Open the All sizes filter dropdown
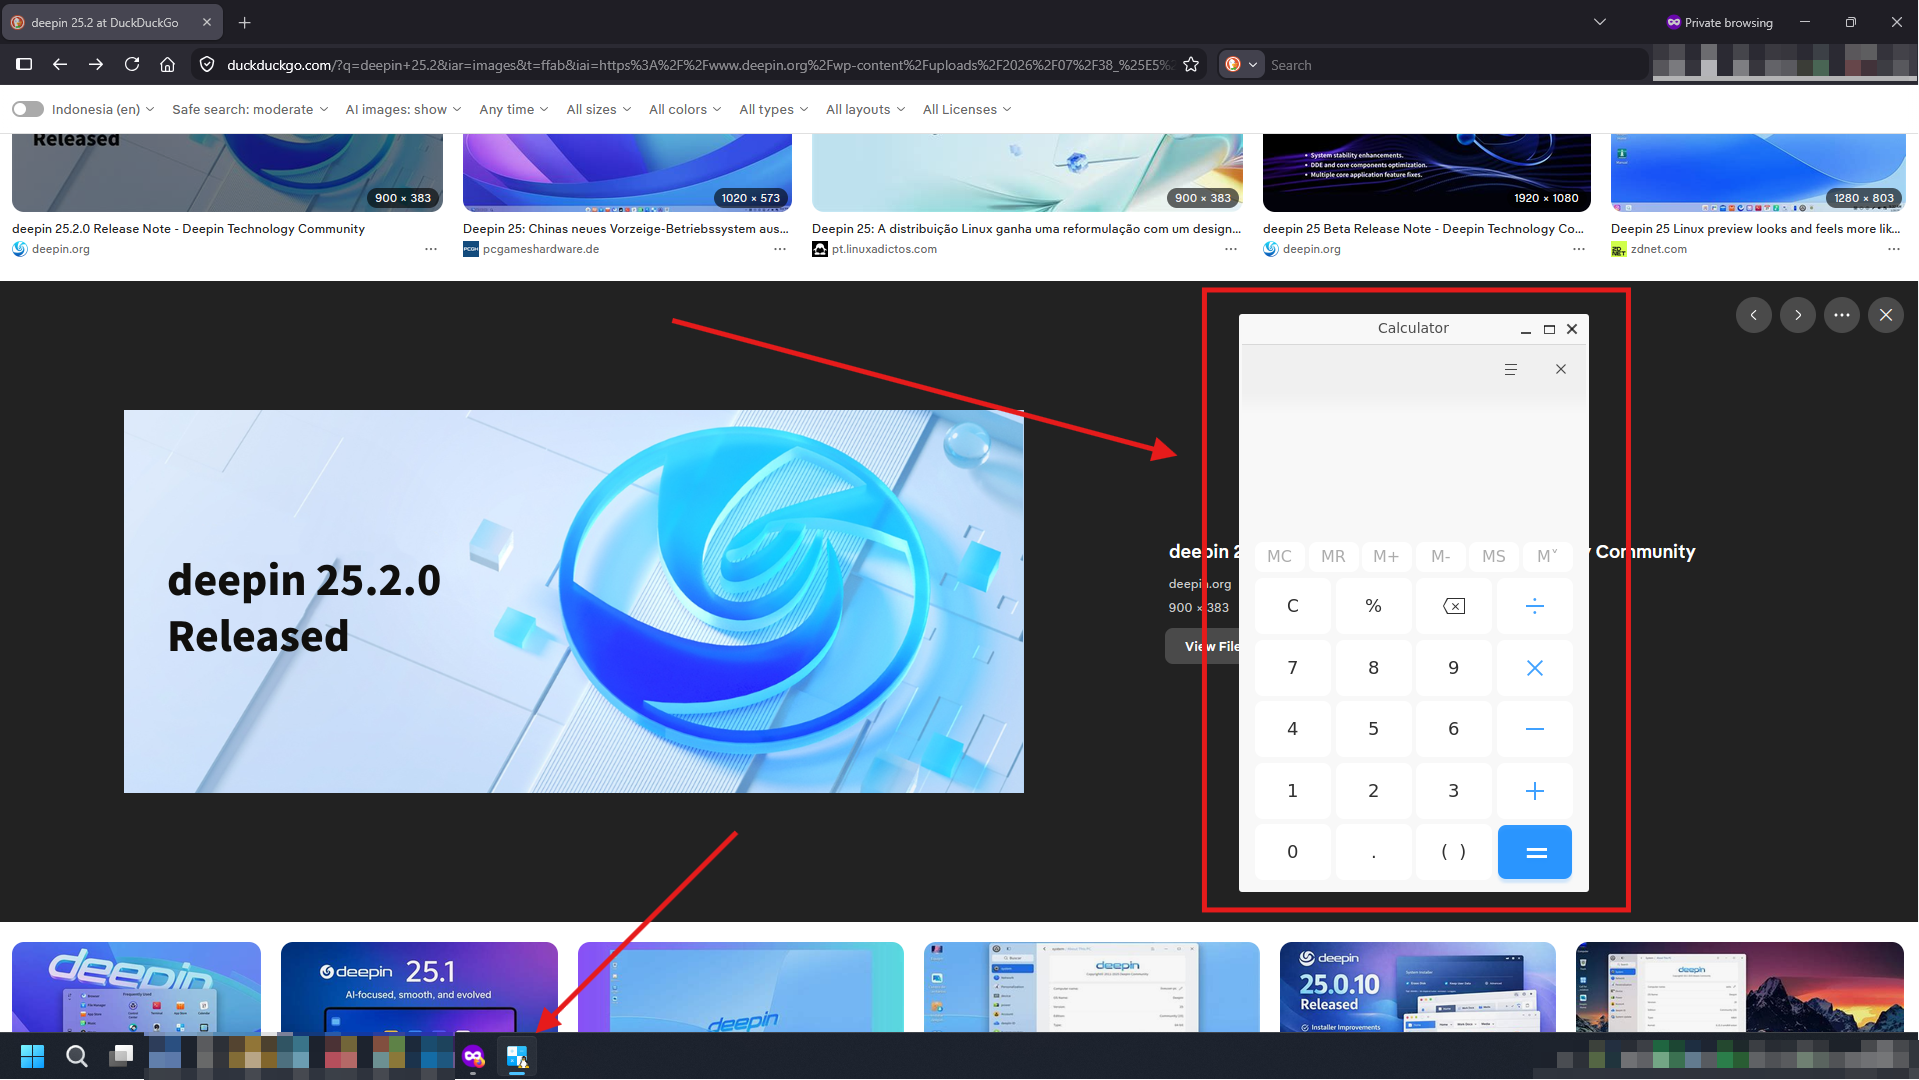Viewport: 1919px width, 1080px height. 598,109
